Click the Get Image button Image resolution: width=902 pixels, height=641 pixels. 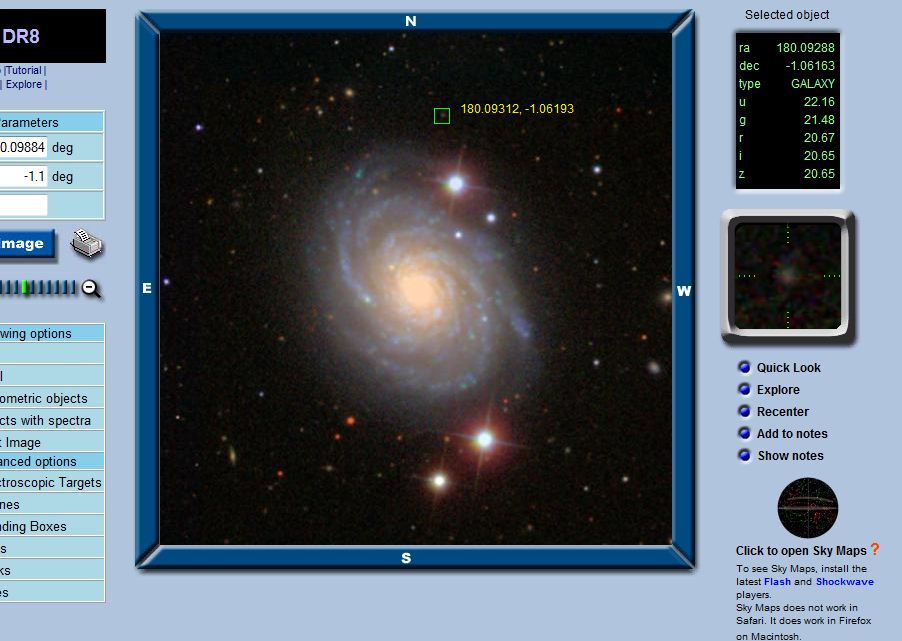27,244
